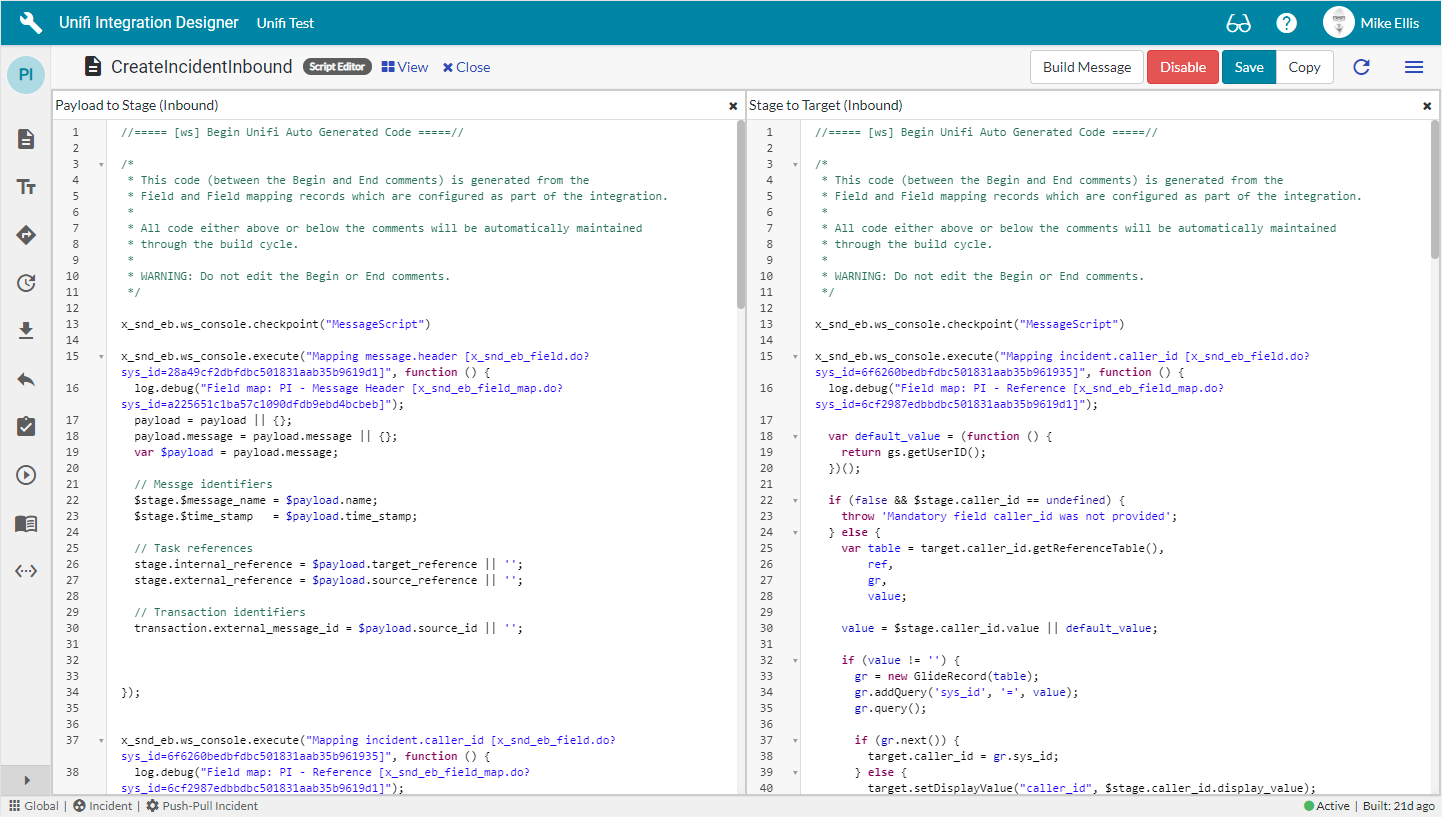
Task: Open the clipboard checkmark sidebar icon
Action: click(26, 427)
